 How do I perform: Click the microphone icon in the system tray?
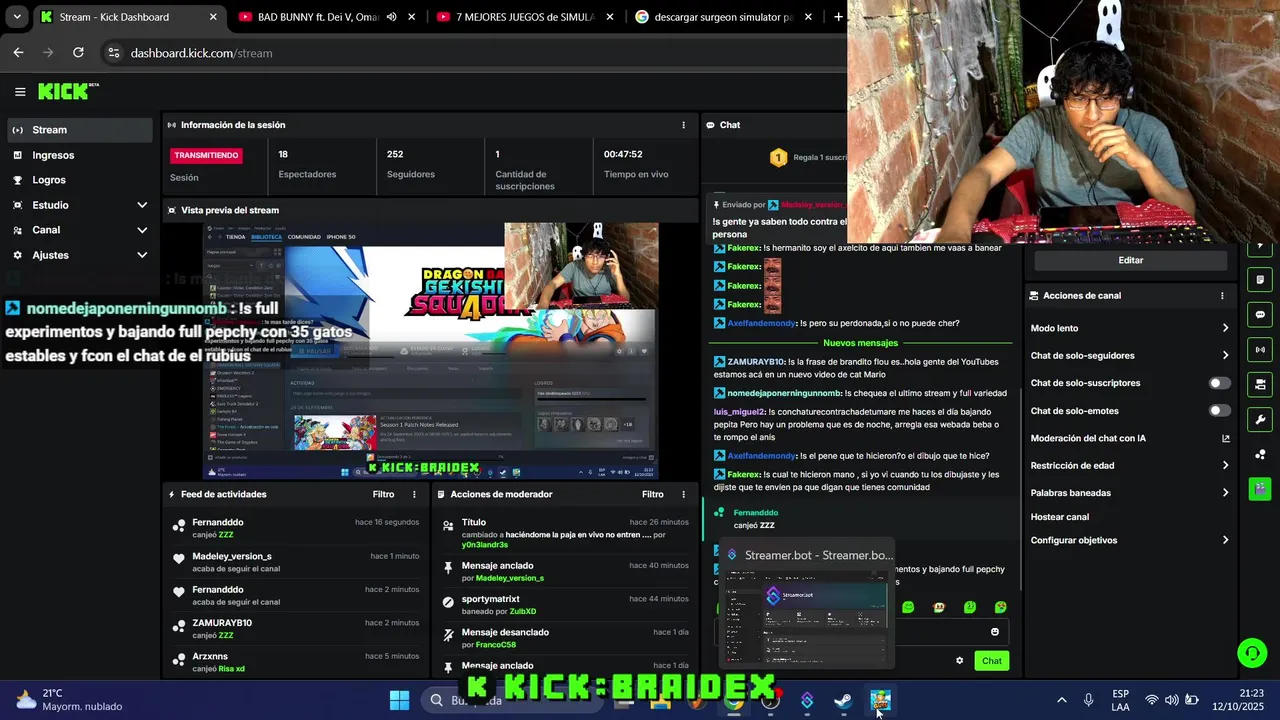point(1088,700)
